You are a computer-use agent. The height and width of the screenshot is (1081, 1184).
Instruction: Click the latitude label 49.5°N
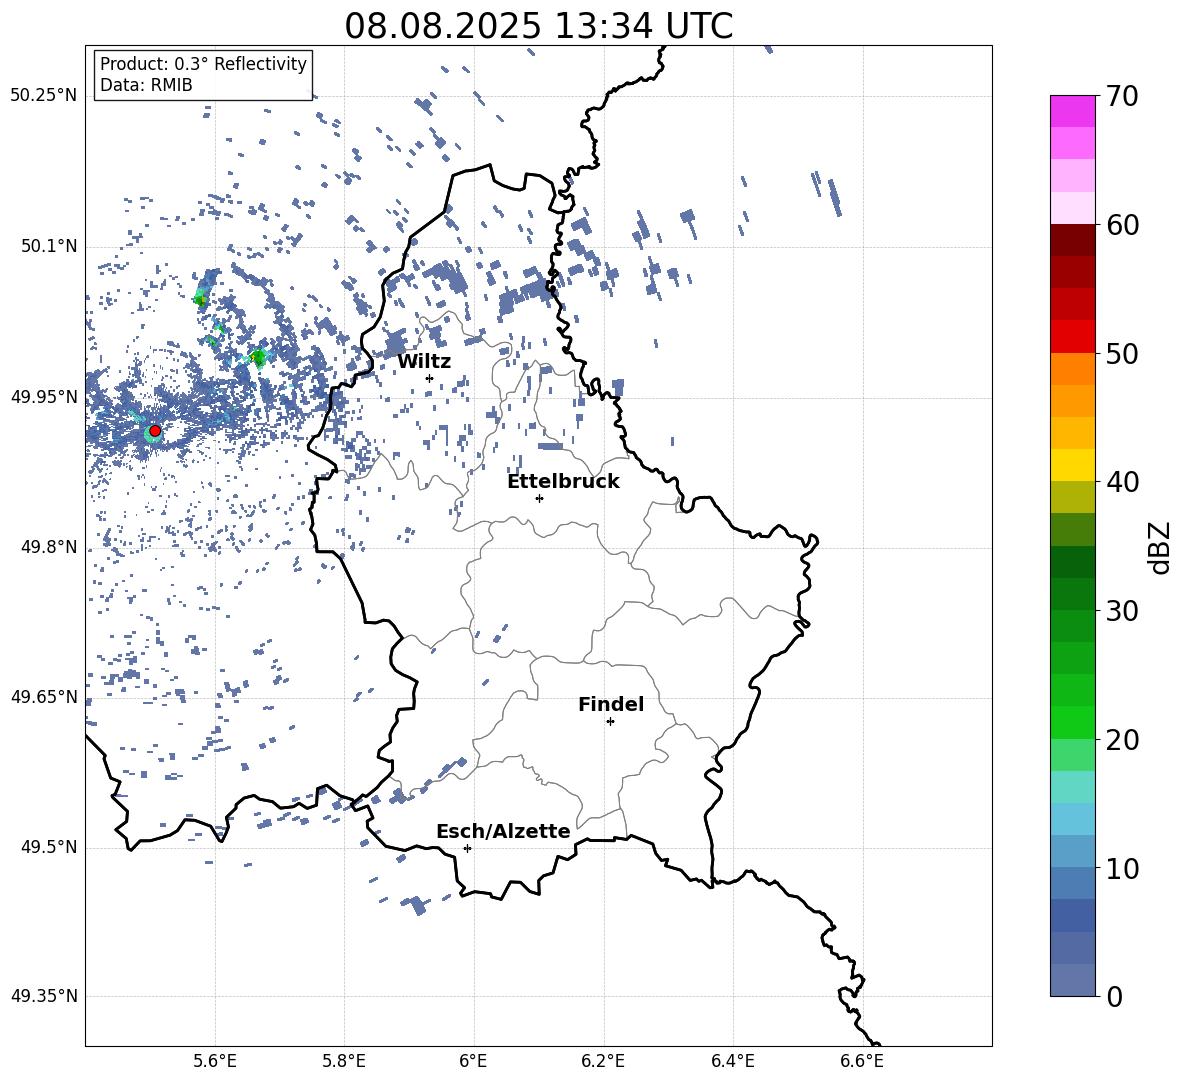pyautogui.click(x=48, y=847)
